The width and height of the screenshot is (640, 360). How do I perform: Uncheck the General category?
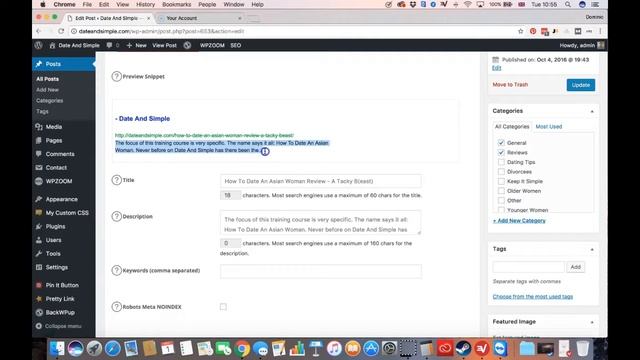501,143
